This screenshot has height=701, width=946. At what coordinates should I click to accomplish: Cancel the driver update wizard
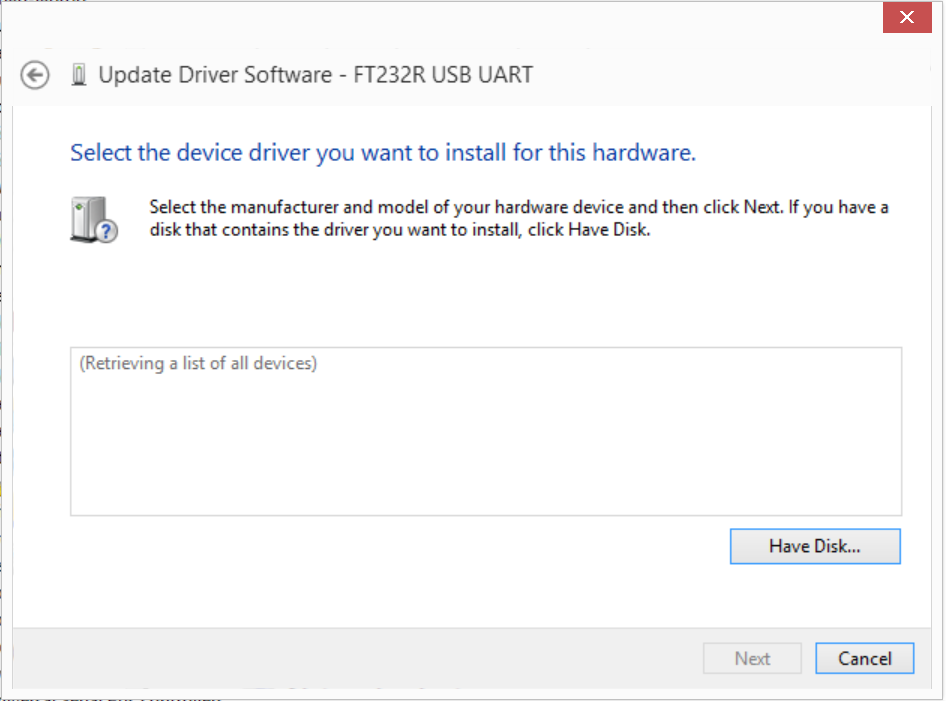865,658
